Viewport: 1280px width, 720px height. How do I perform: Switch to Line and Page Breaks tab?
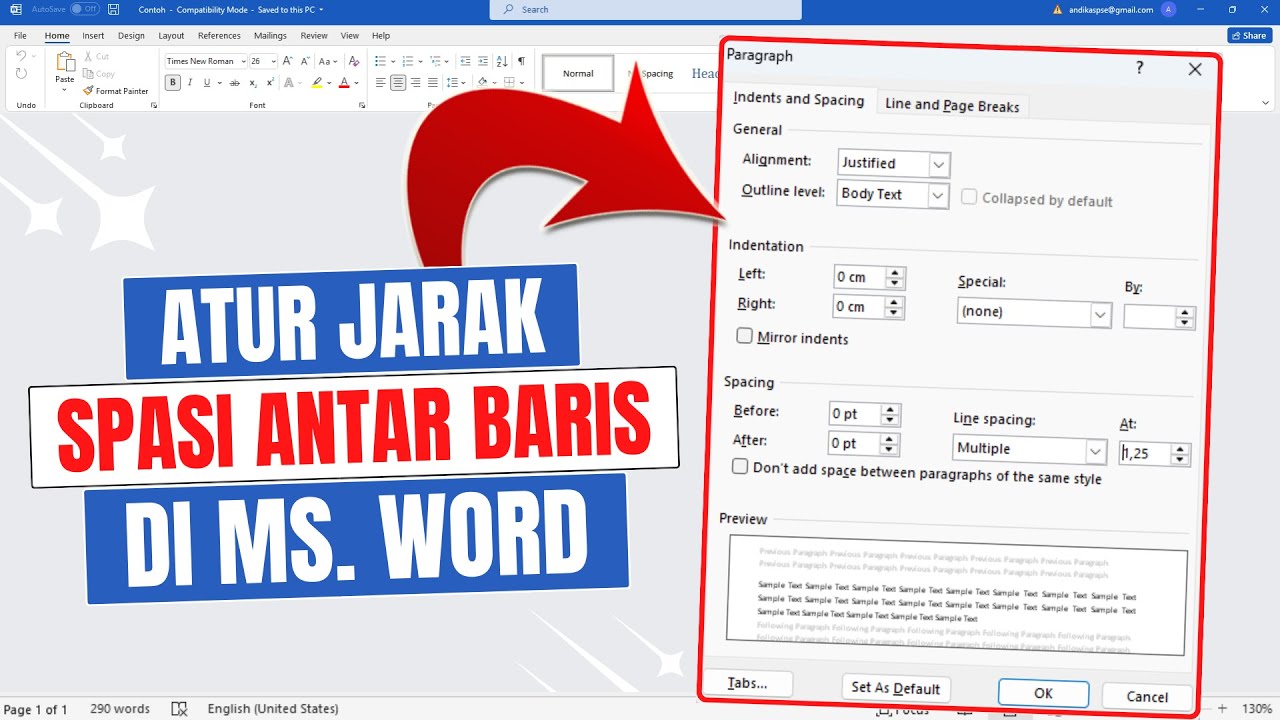[x=952, y=105]
